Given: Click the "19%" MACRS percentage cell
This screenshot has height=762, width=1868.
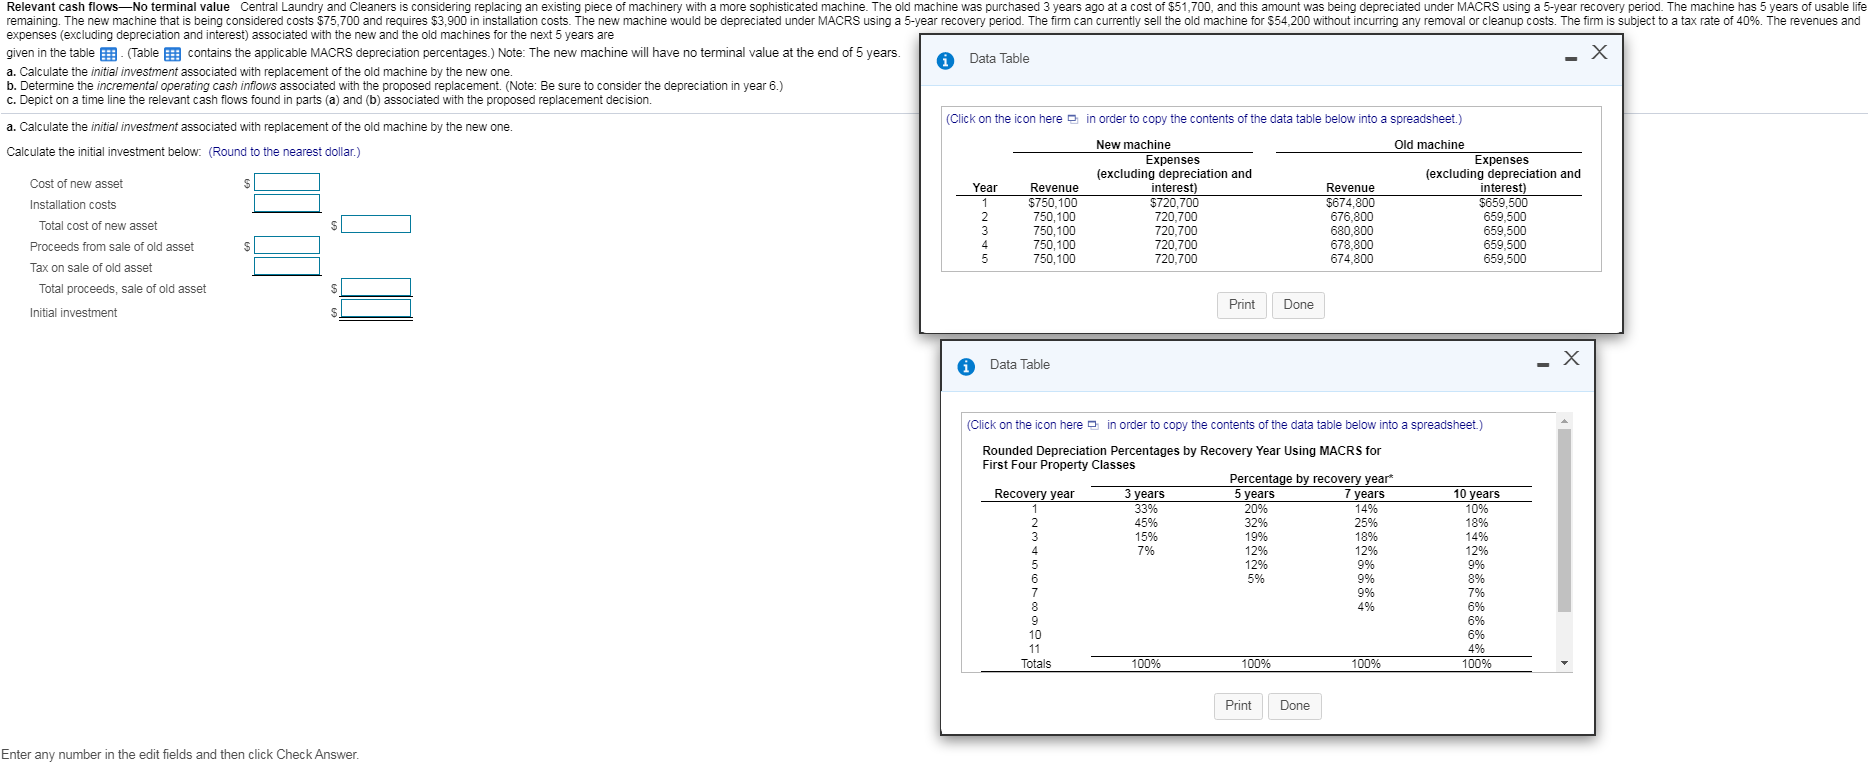Looking at the screenshot, I should pos(1256,537).
